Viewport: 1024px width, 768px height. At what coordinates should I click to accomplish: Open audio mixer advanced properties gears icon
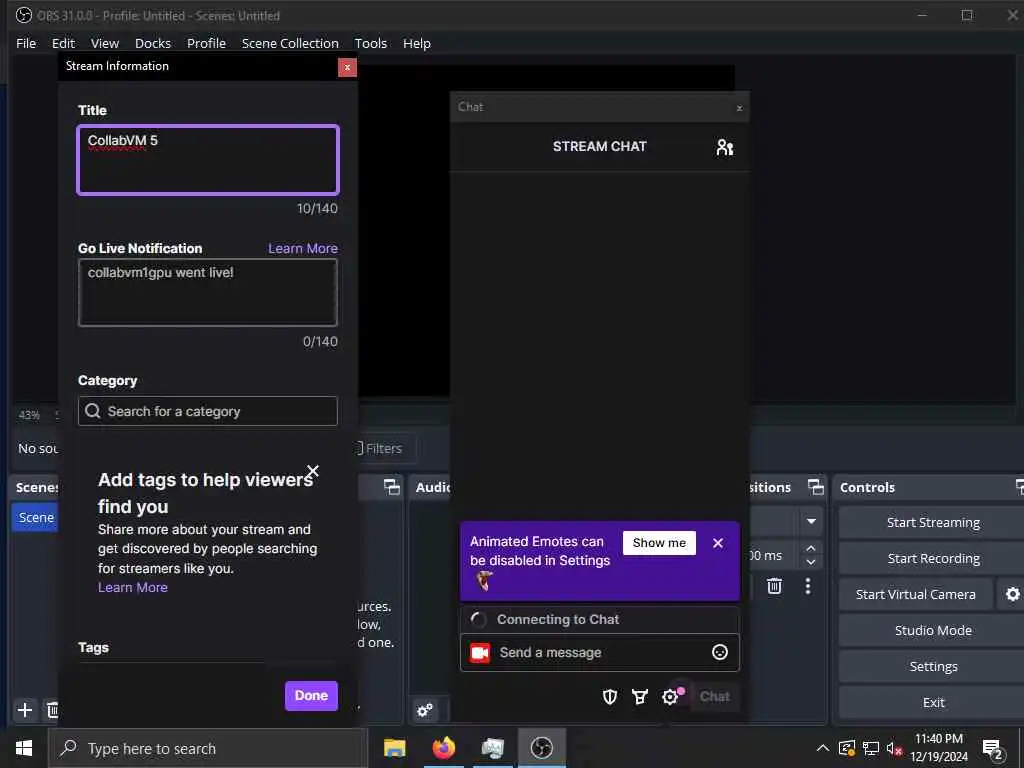tap(424, 710)
